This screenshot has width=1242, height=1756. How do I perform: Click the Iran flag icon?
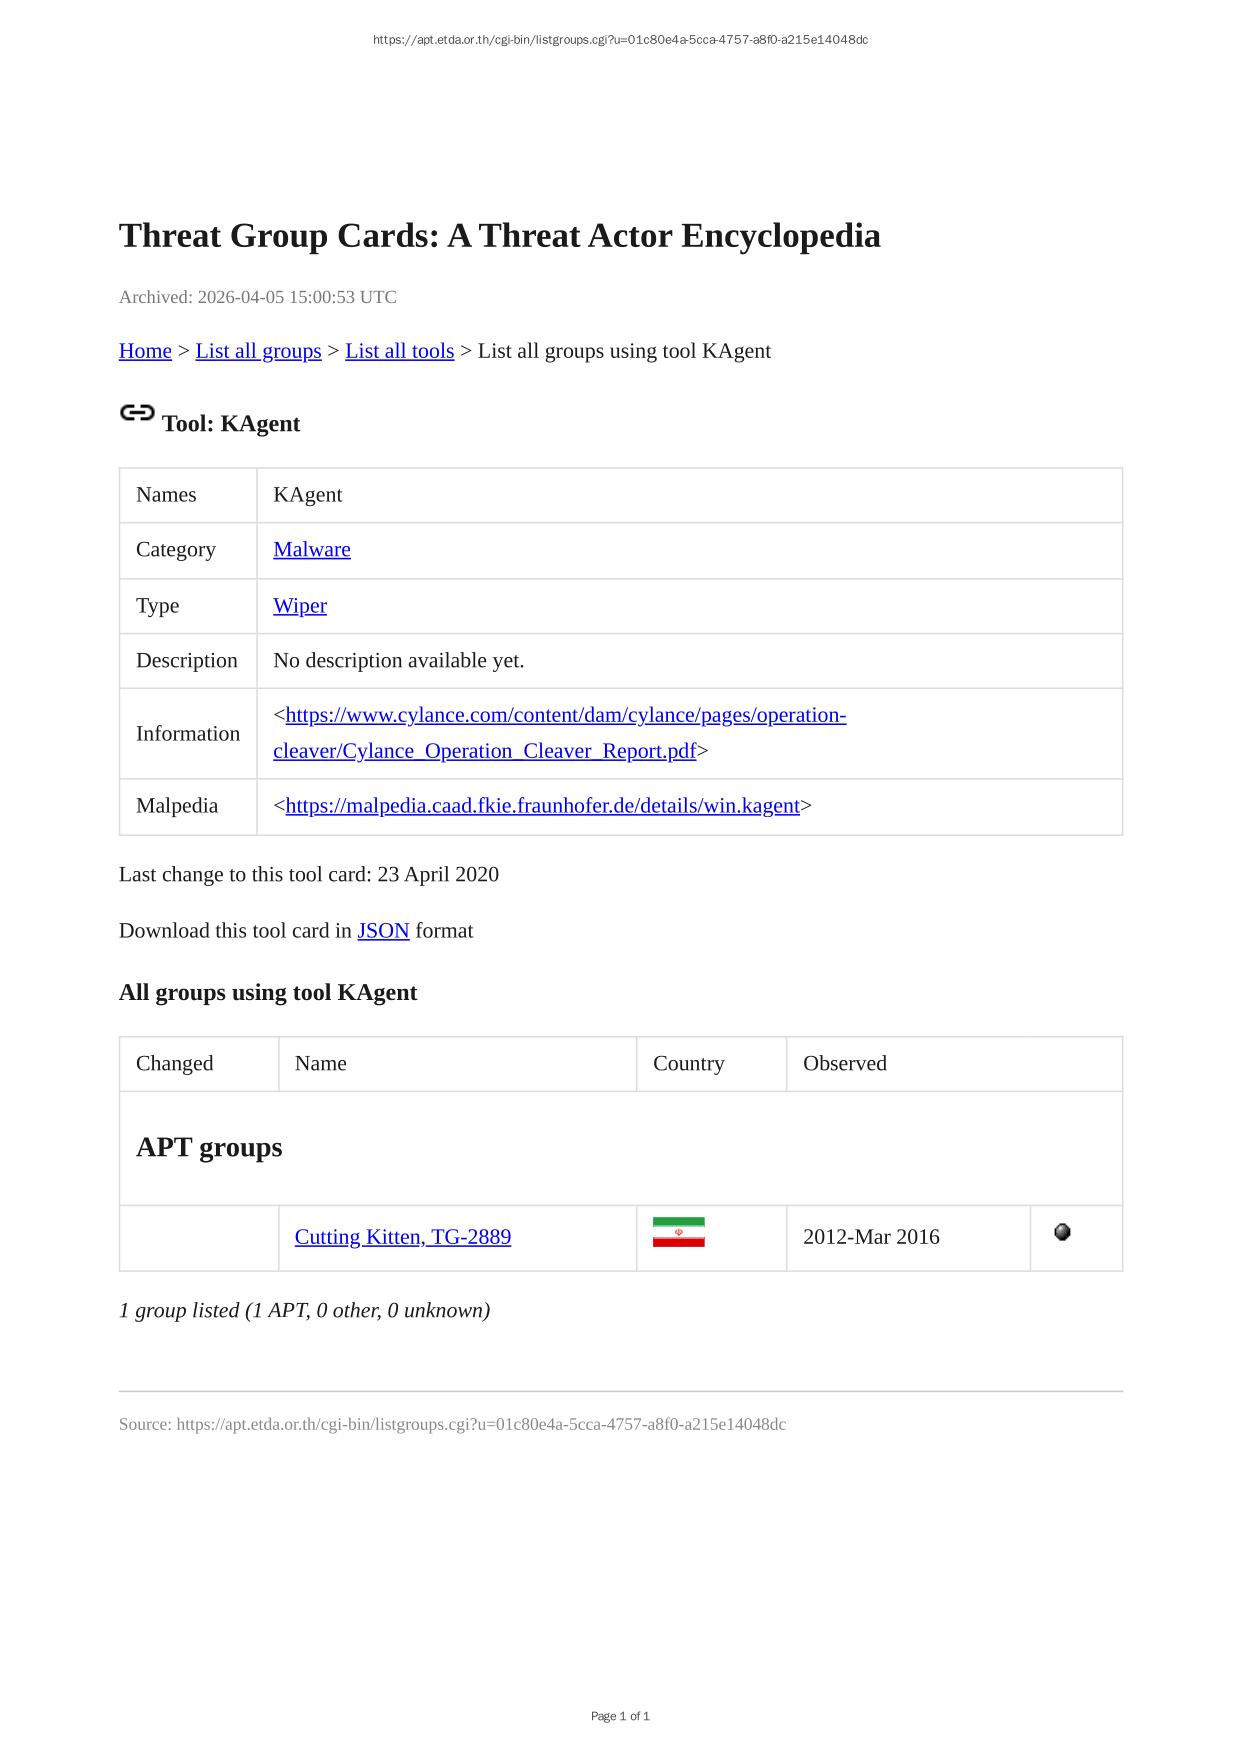(678, 1232)
